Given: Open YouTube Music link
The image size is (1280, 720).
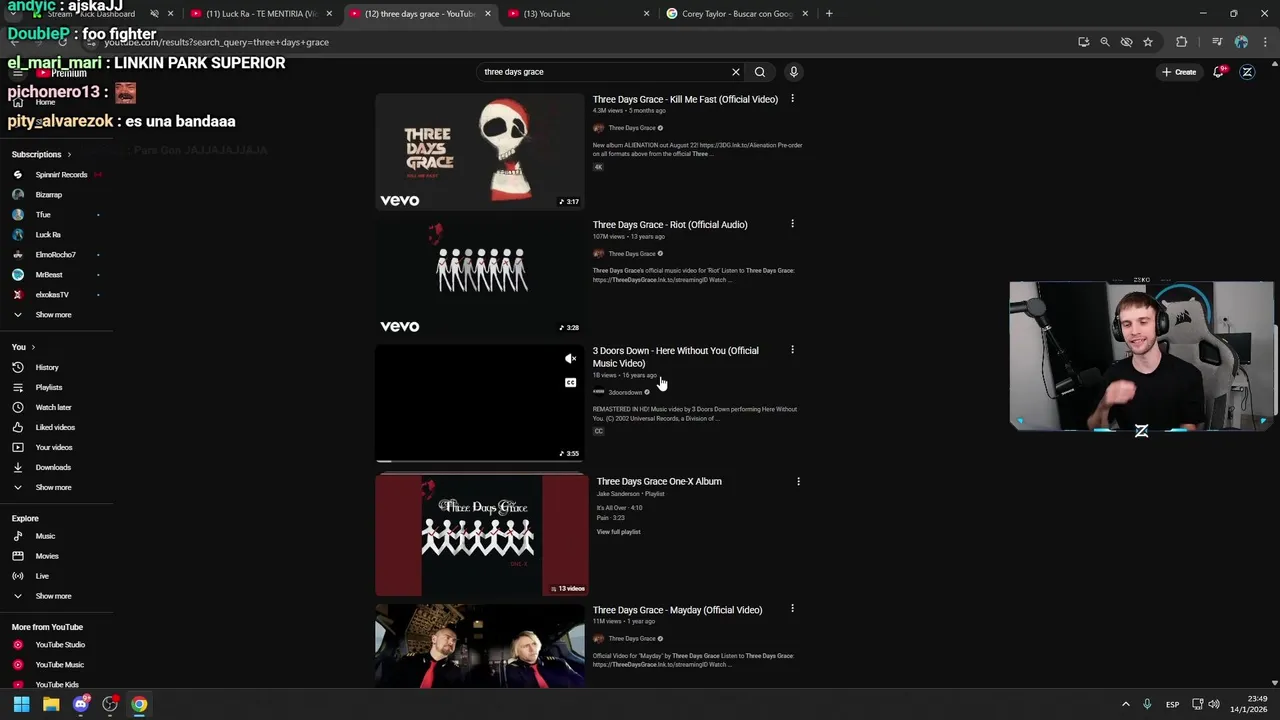Looking at the screenshot, I should (55, 665).
